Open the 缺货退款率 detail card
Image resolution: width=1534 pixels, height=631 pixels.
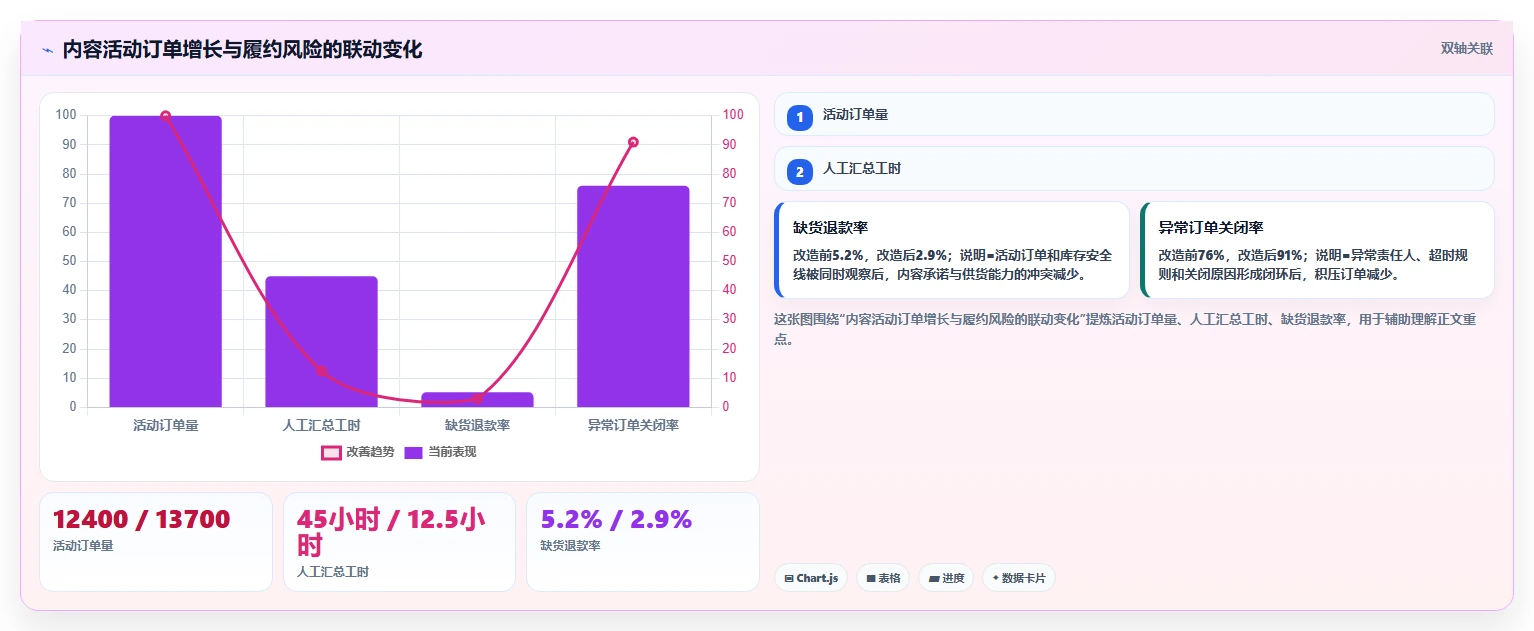pos(952,250)
